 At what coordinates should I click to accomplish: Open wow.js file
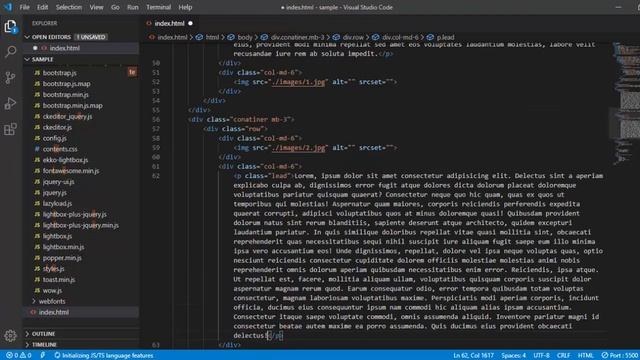[x=52, y=290]
